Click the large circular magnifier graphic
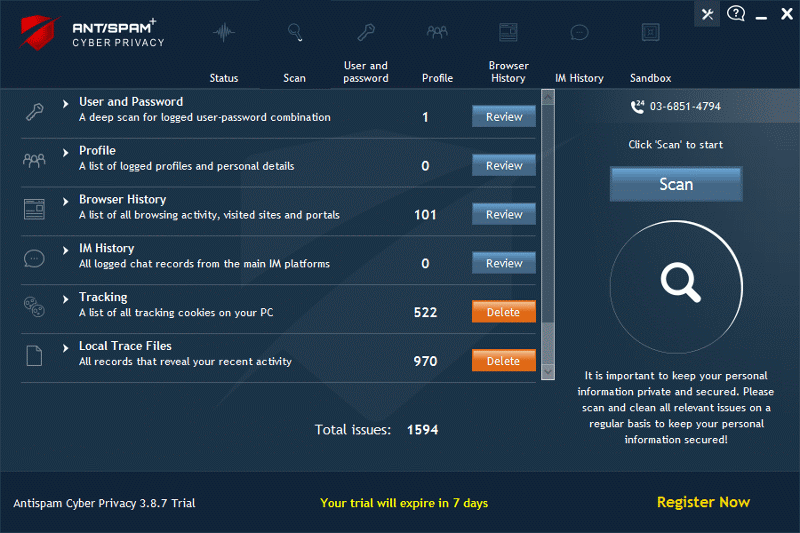 tap(676, 287)
